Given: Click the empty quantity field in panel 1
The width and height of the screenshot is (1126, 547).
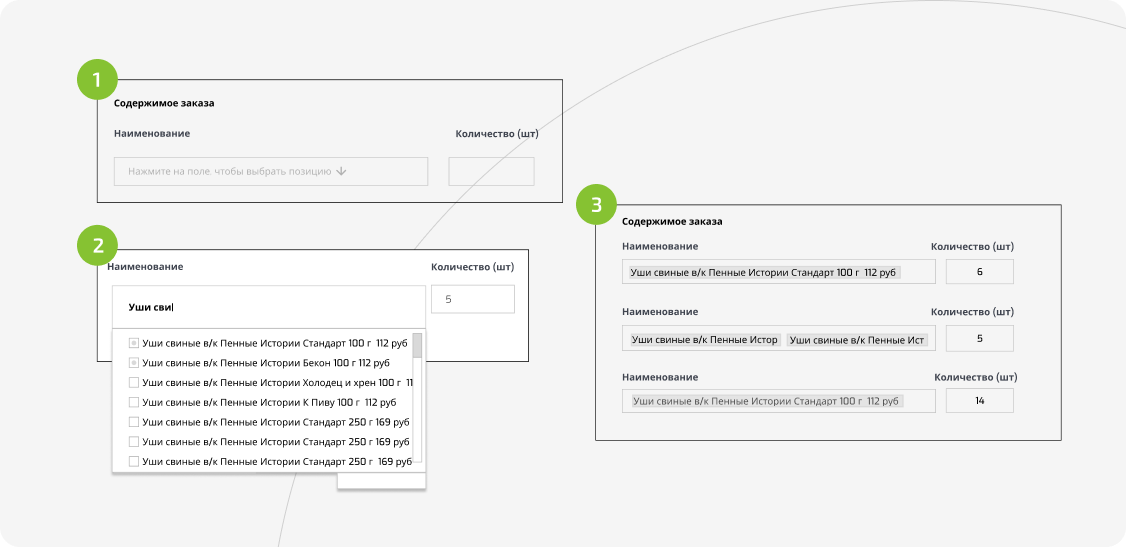Looking at the screenshot, I should tap(491, 172).
